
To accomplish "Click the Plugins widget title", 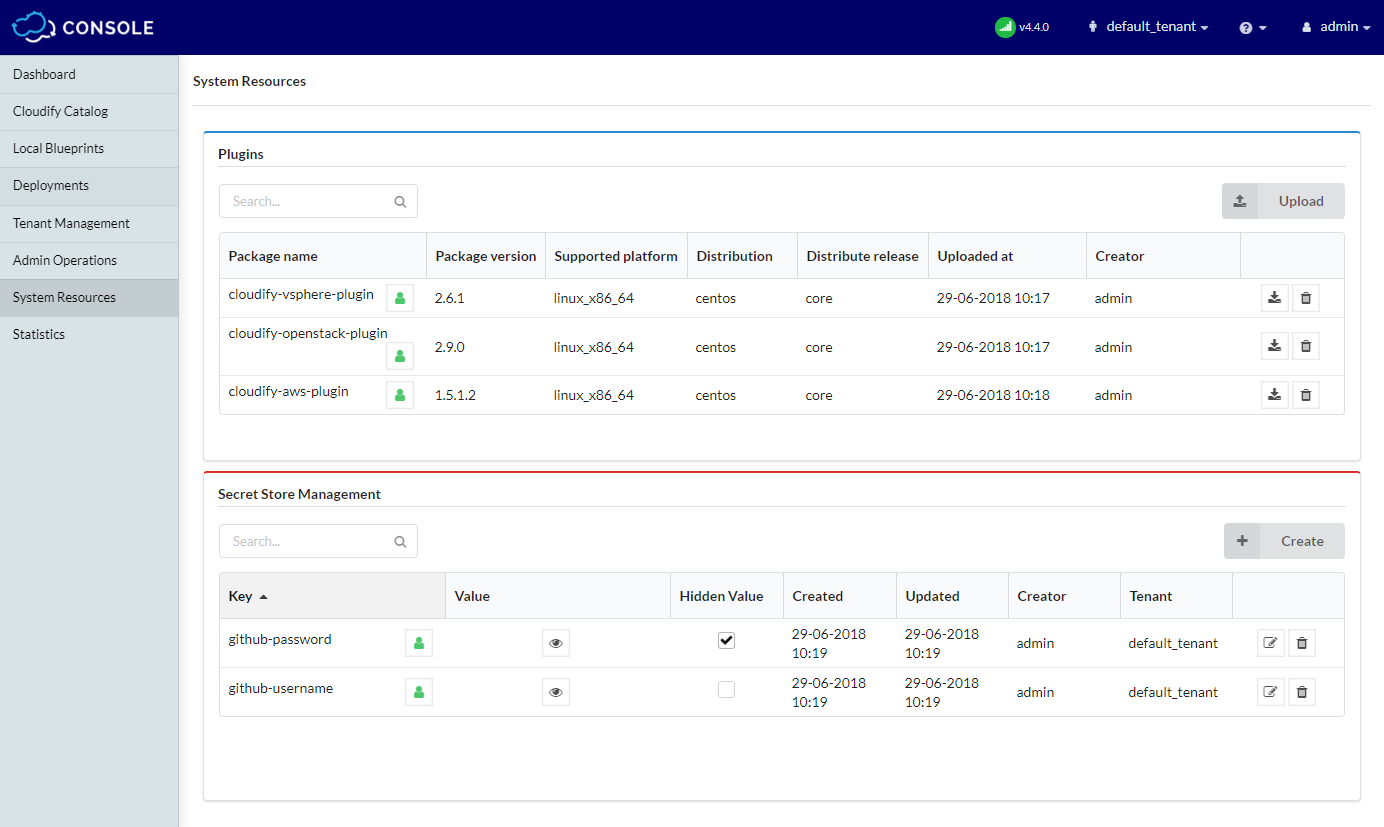I will 241,154.
